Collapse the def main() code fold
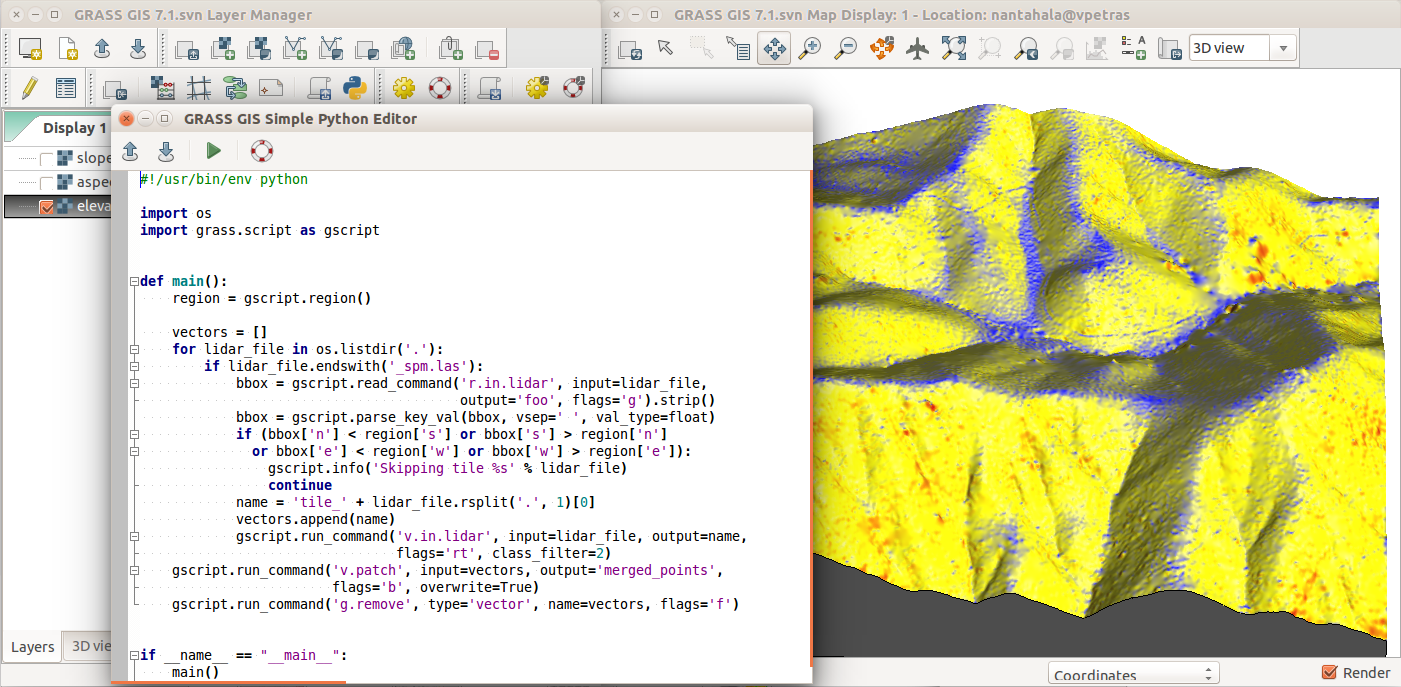1401x687 pixels. pyautogui.click(x=133, y=282)
